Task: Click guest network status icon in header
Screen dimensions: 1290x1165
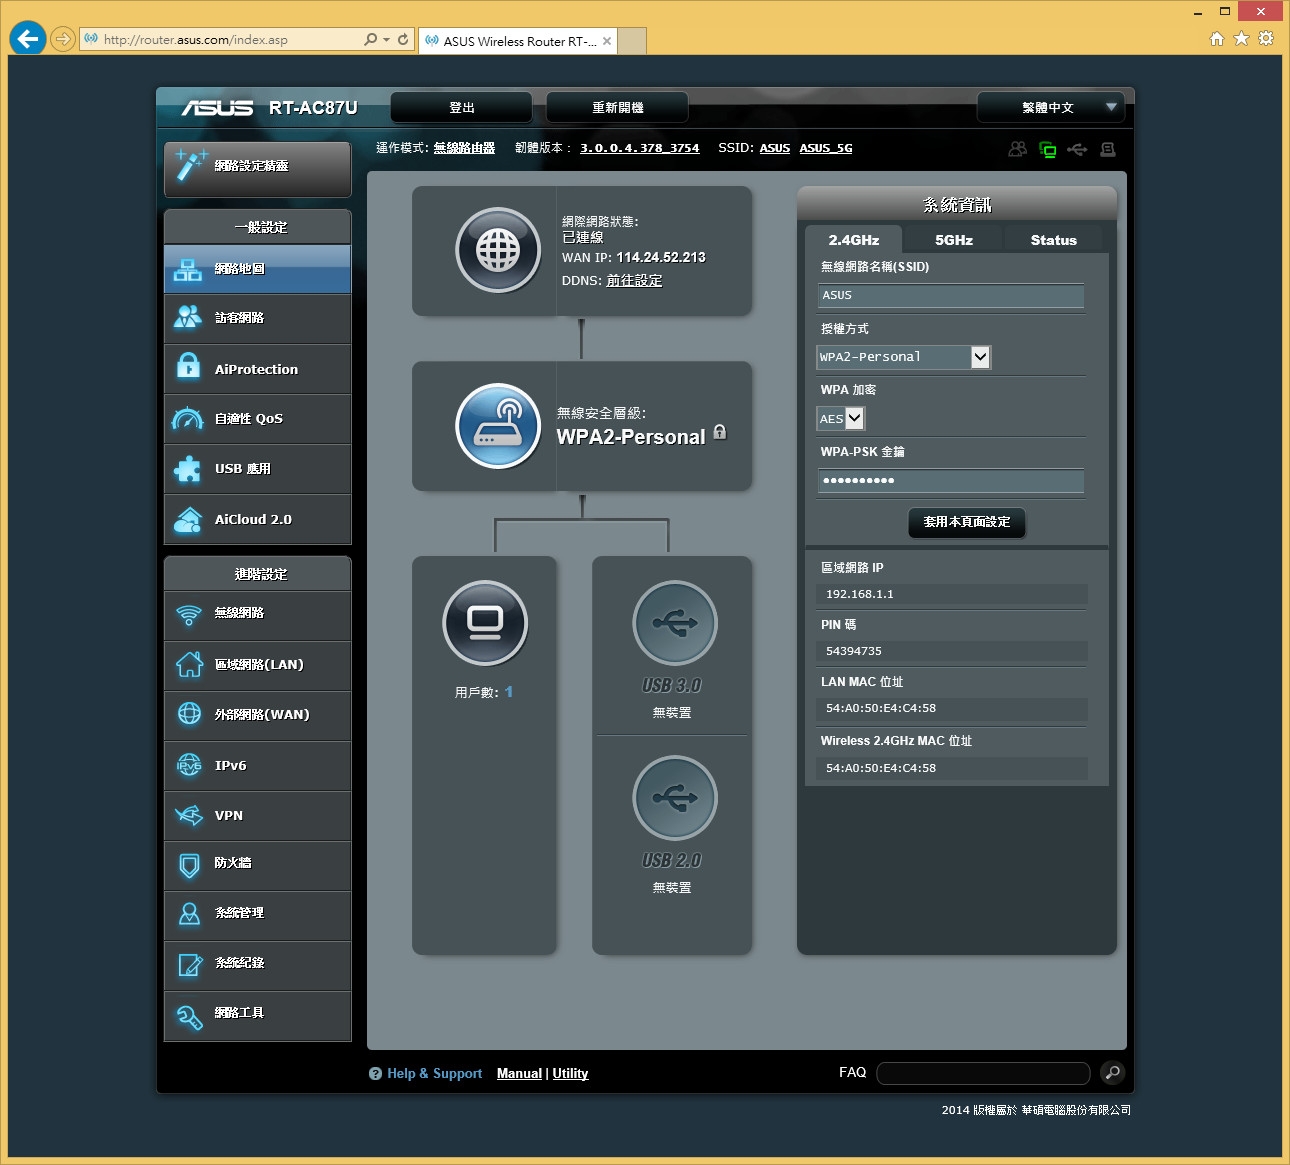Action: point(1017,149)
